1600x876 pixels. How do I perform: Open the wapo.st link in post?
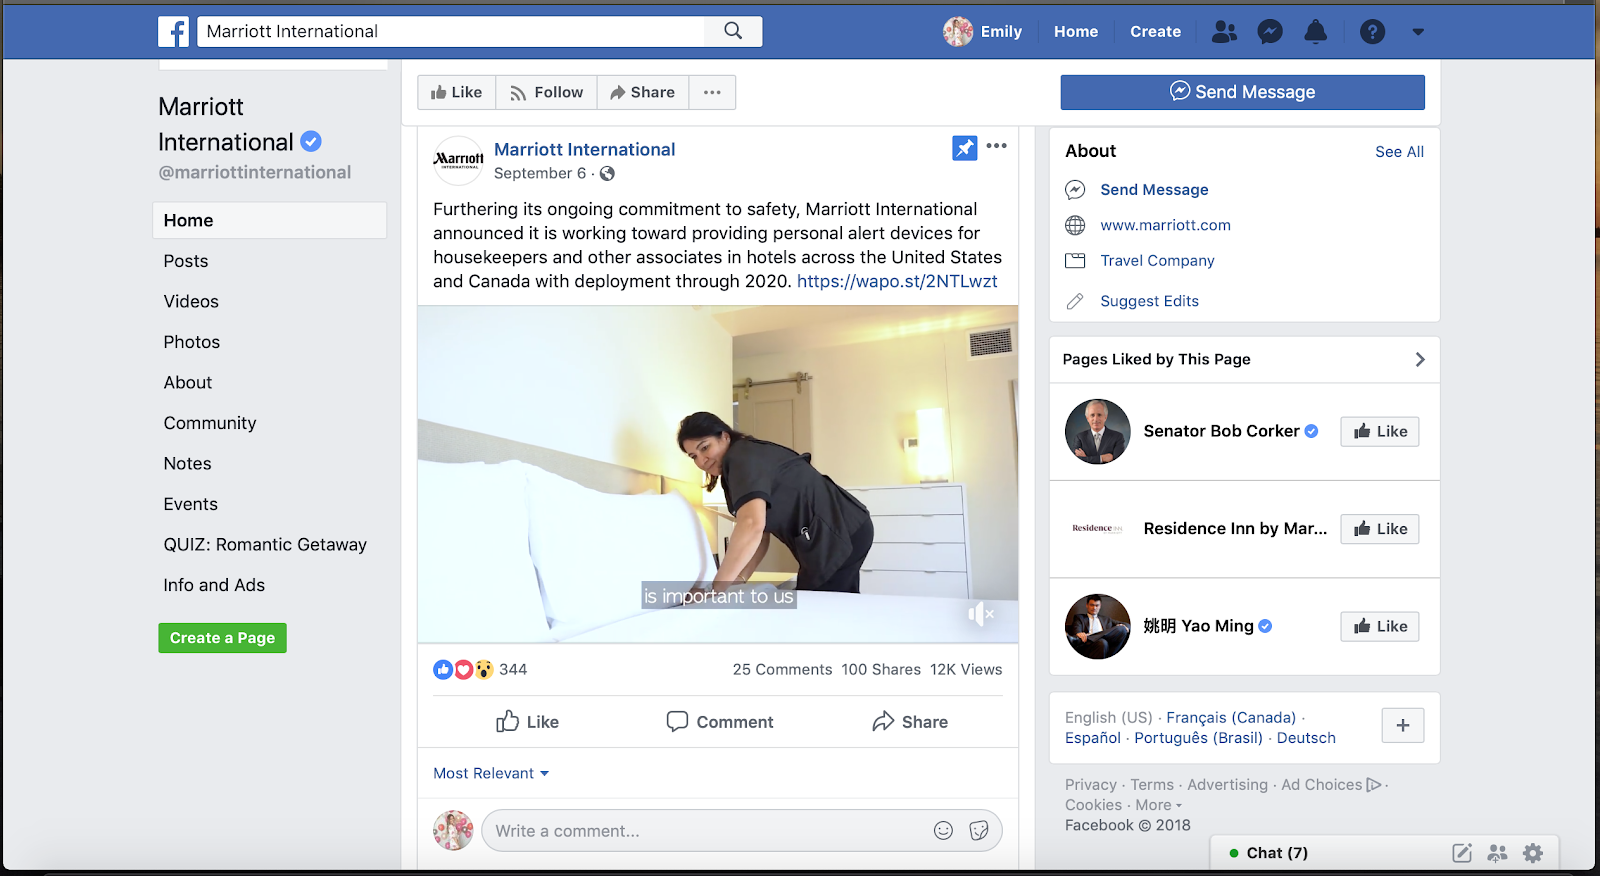point(897,282)
